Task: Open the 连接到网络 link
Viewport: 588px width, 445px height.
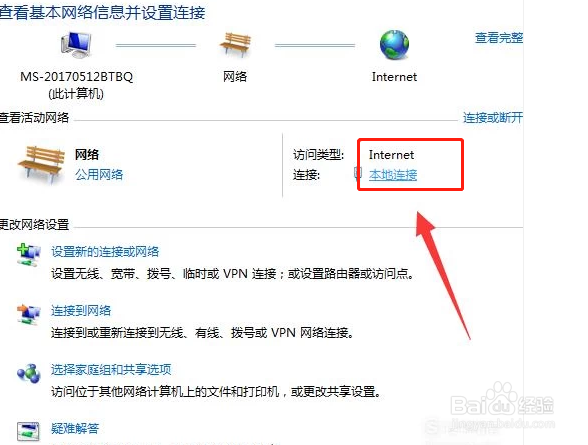Action: (81, 310)
